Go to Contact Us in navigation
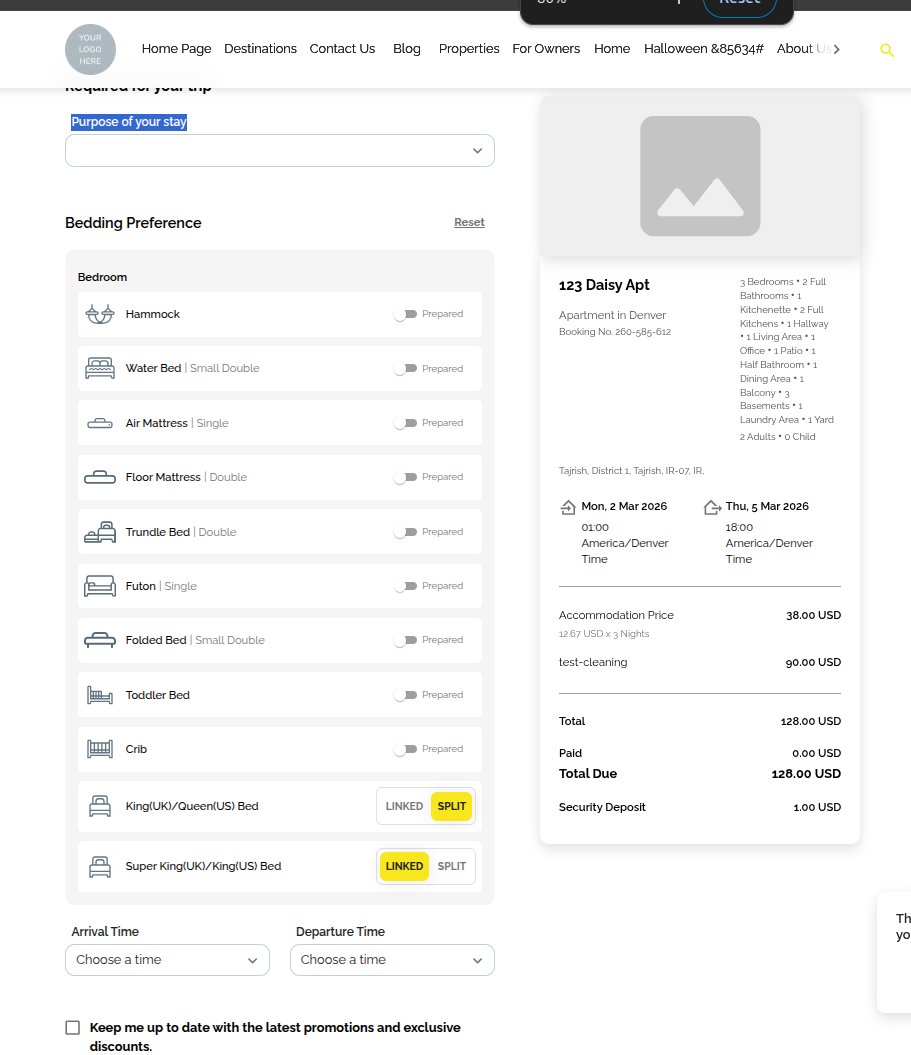 (x=342, y=49)
